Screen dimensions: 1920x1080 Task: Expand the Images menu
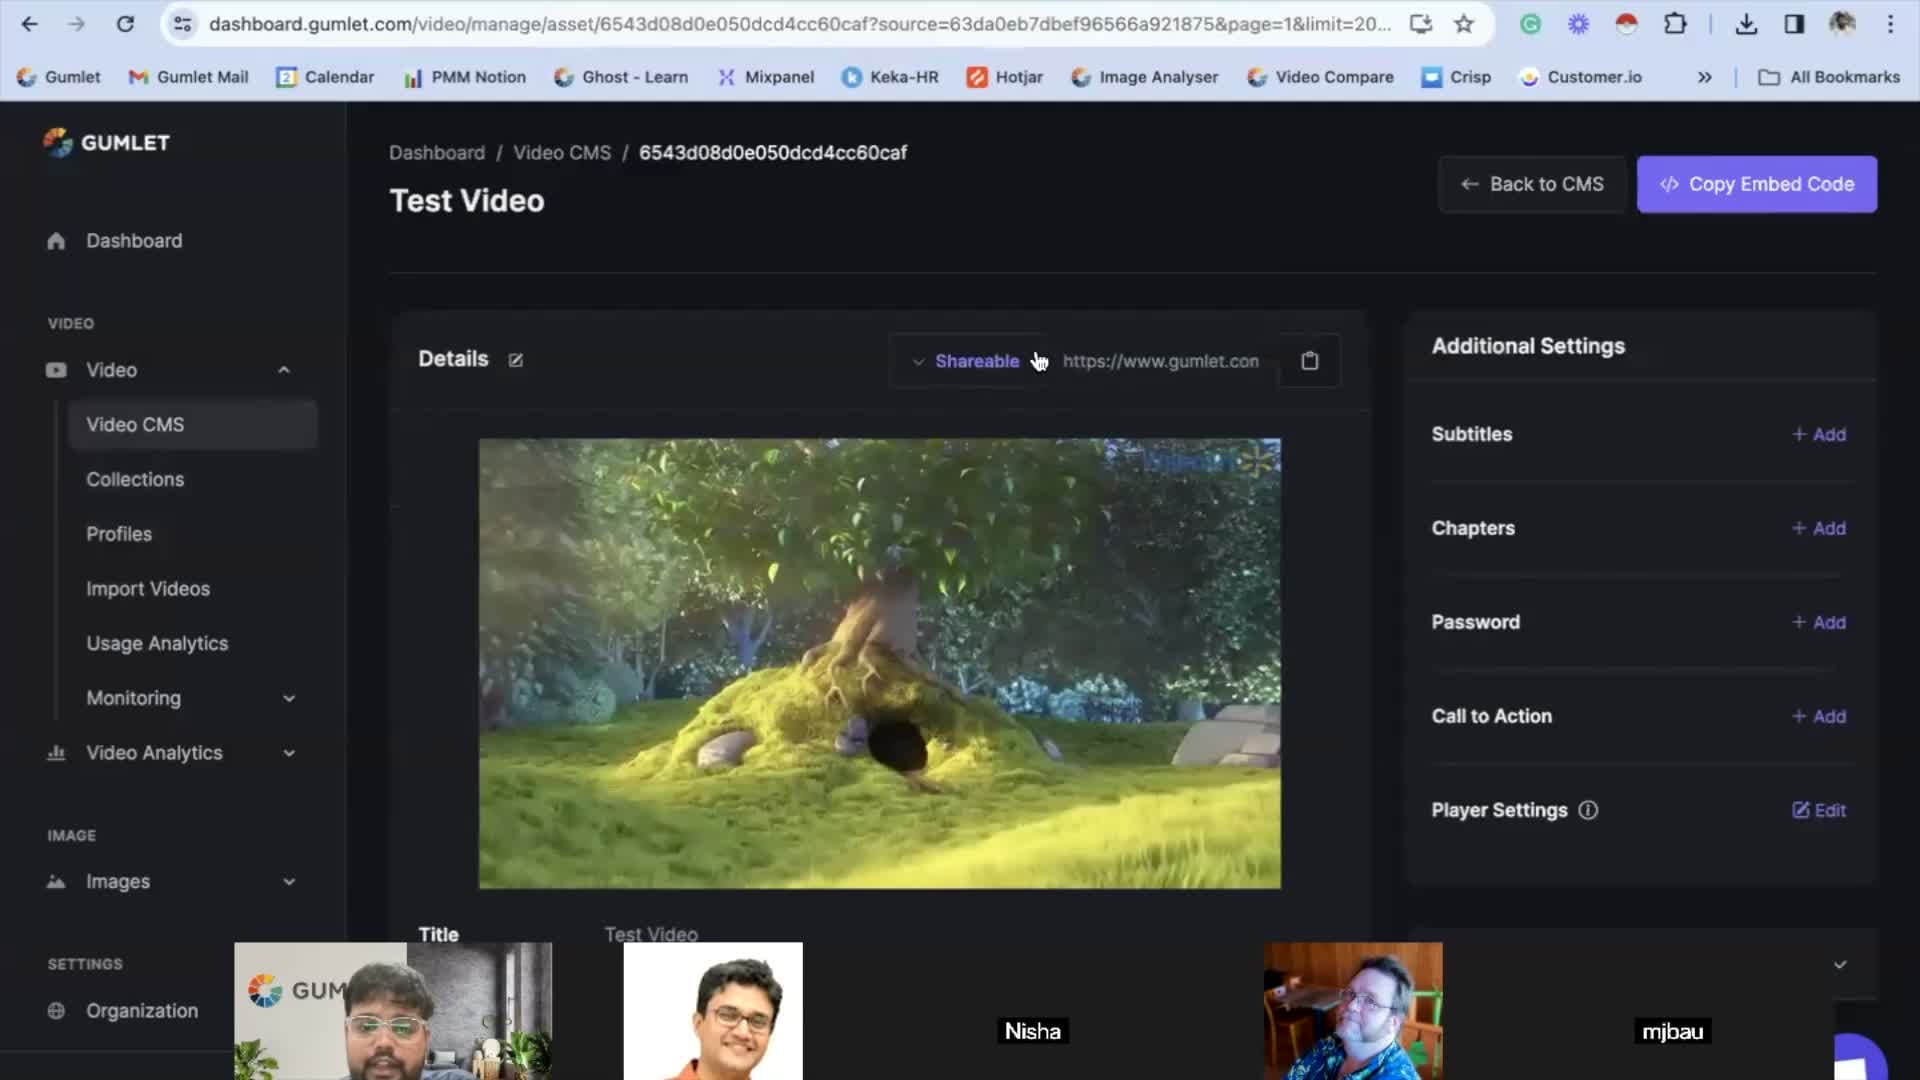(x=289, y=882)
